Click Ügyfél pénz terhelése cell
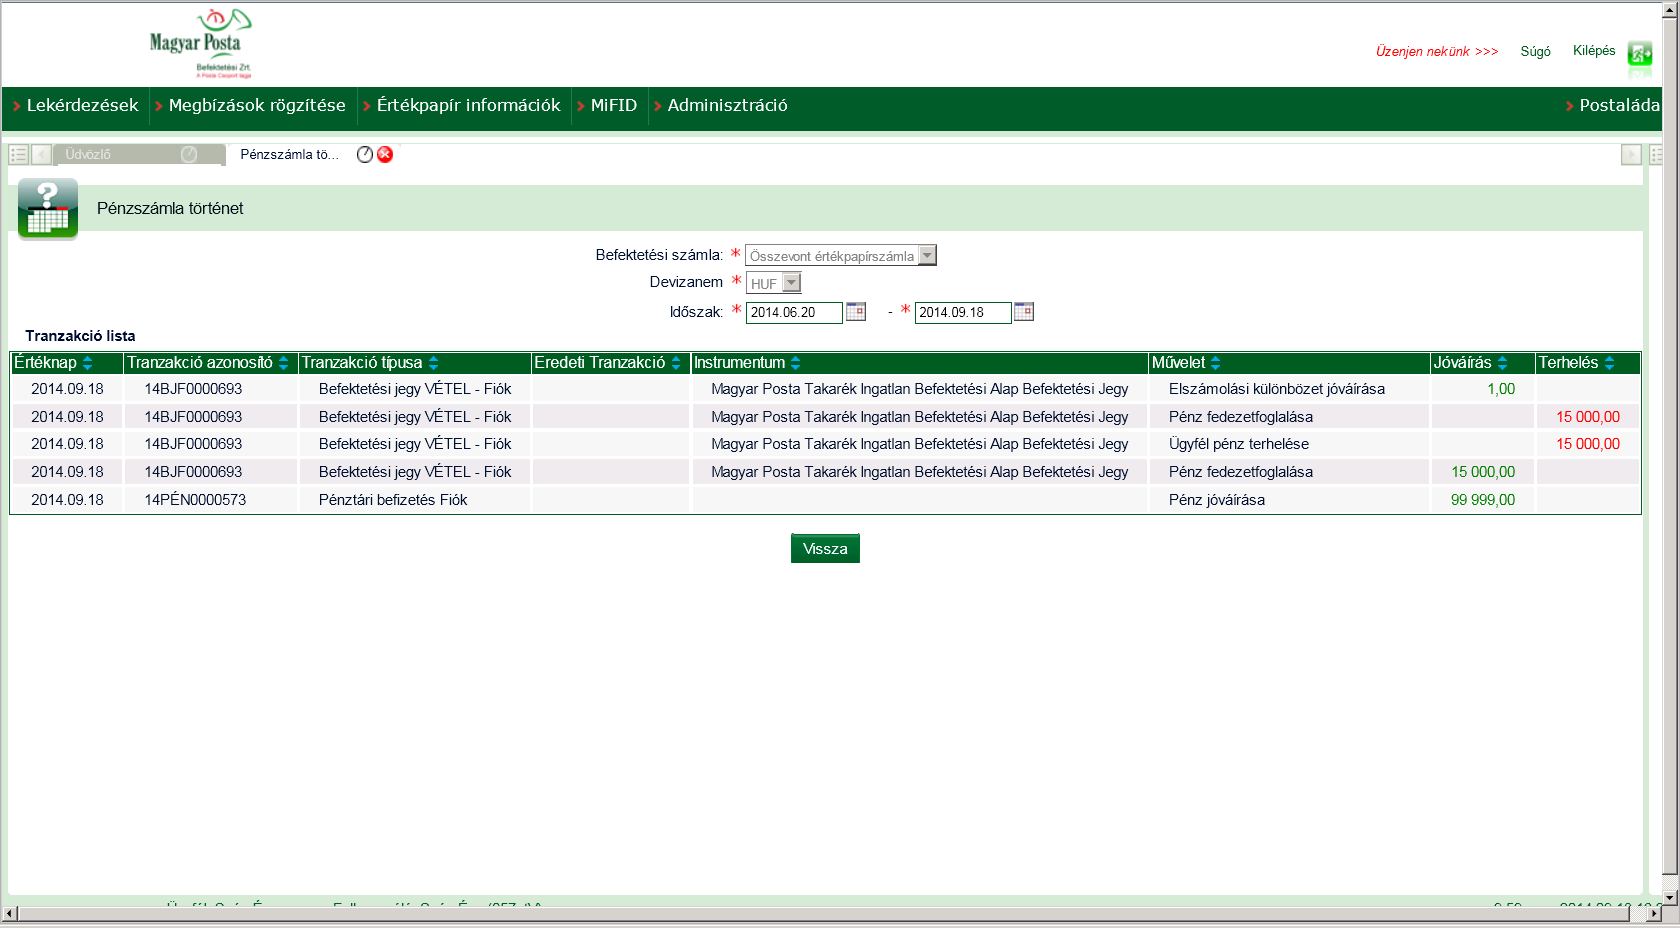This screenshot has width=1680, height=928. click(1239, 444)
